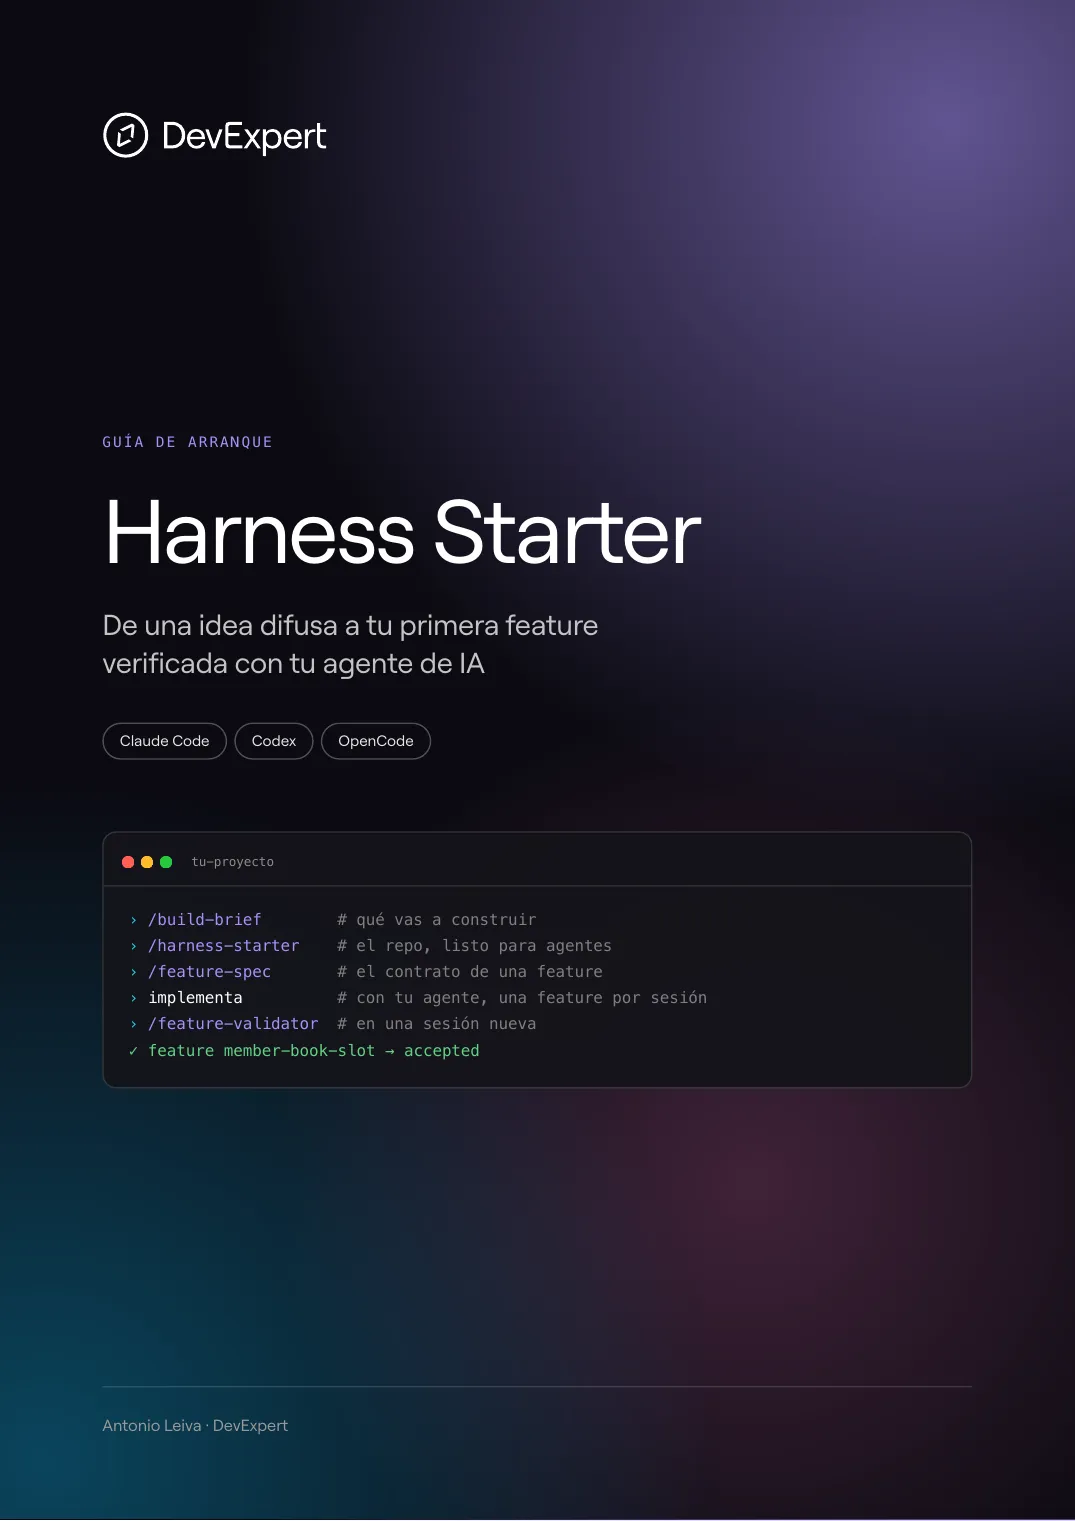The image size is (1075, 1521).
Task: Select the Claude Code pill
Action: coord(165,741)
